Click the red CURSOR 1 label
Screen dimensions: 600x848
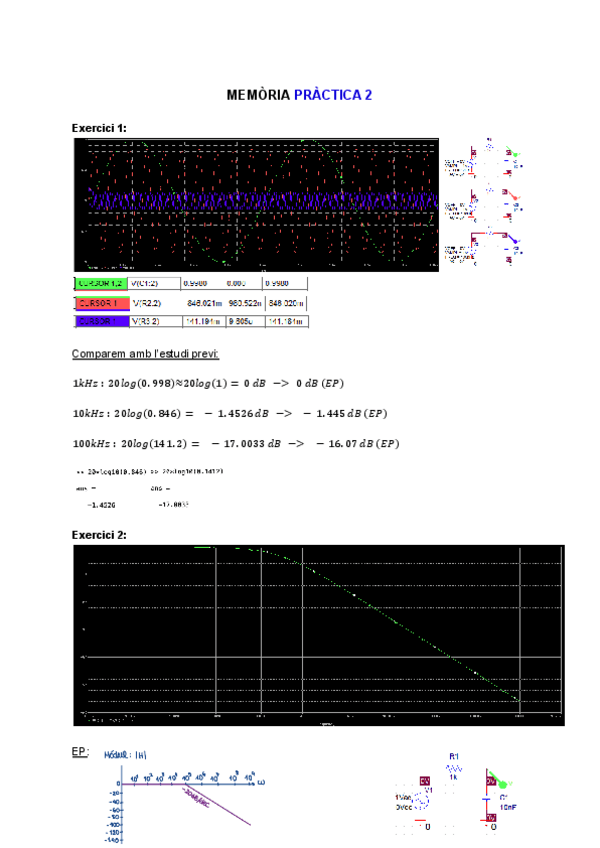click(x=101, y=303)
